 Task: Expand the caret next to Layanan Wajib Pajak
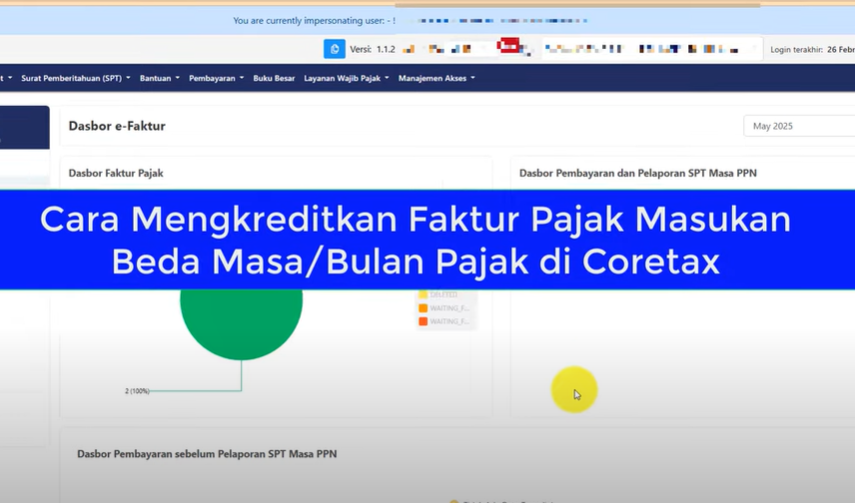[x=387, y=78]
